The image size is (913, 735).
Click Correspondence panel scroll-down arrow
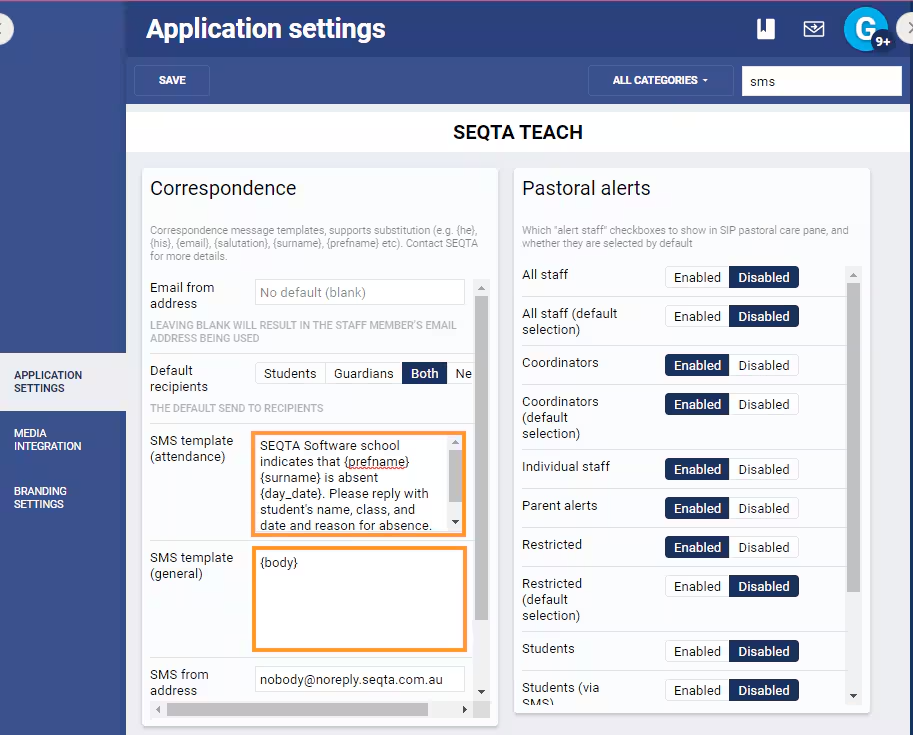click(481, 692)
